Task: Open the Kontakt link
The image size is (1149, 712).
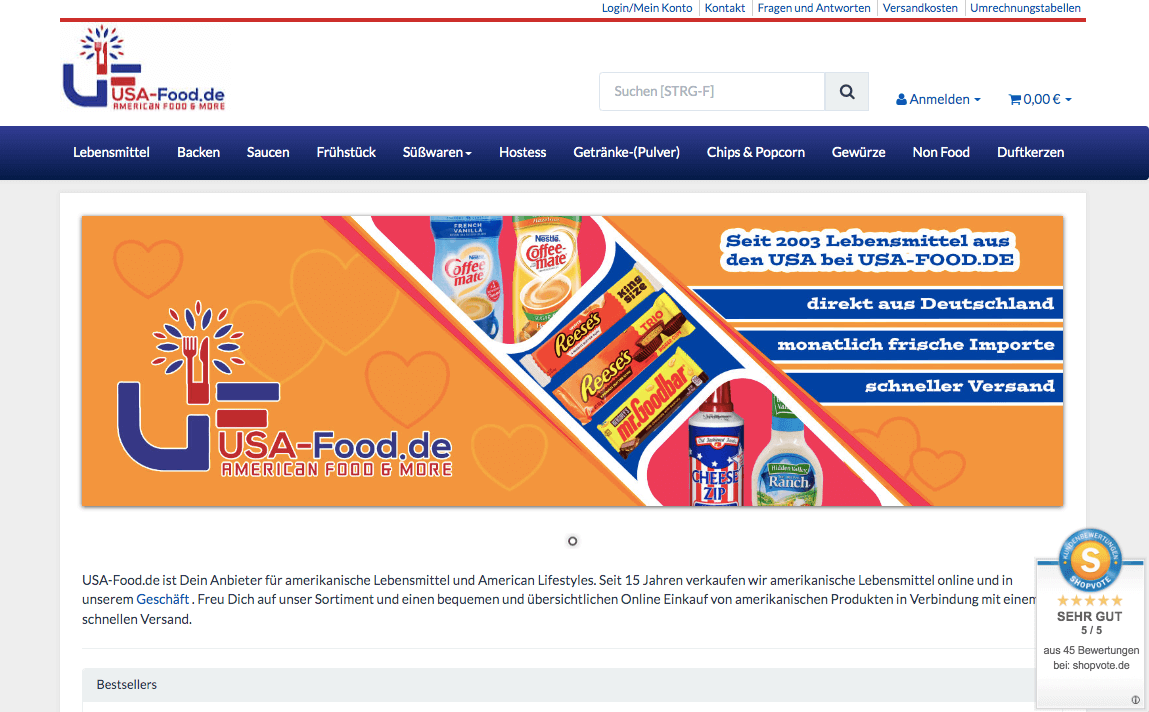Action: click(x=725, y=8)
